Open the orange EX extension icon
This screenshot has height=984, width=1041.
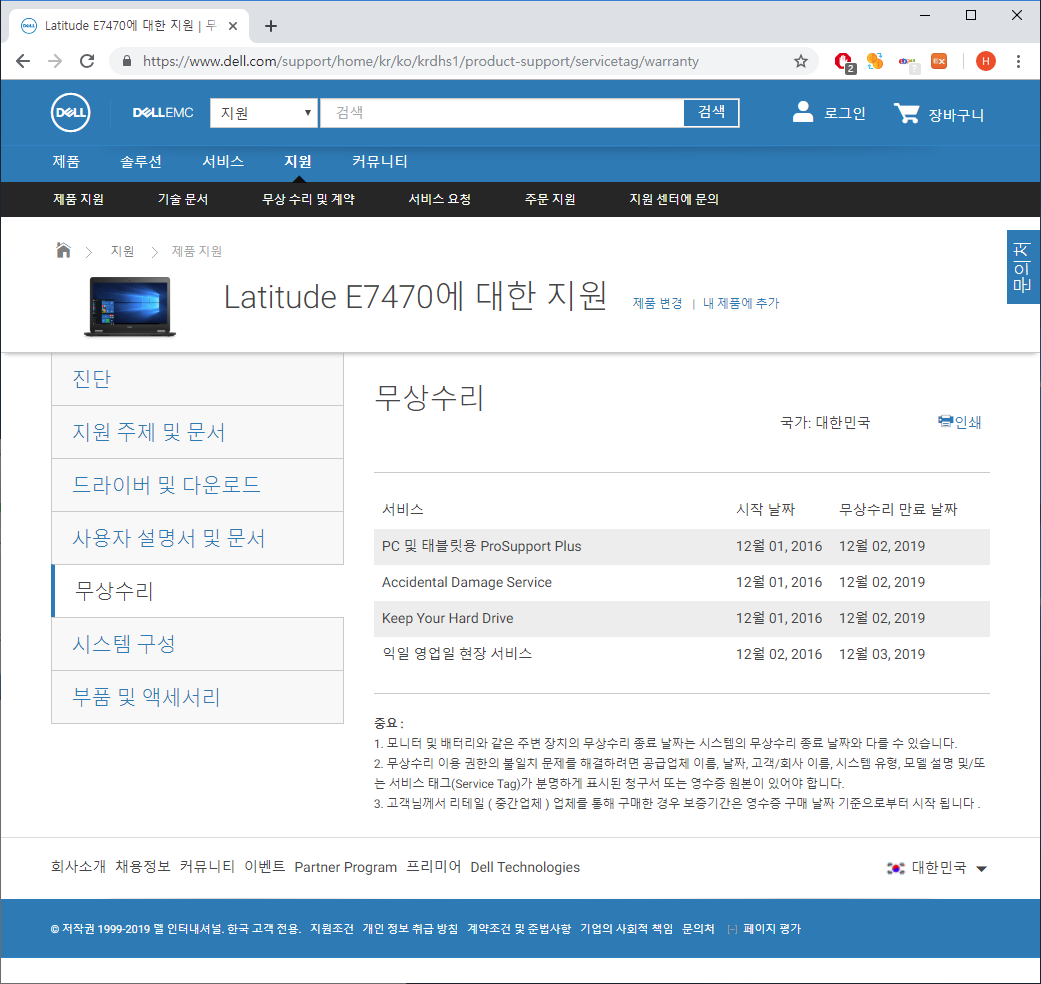click(939, 61)
